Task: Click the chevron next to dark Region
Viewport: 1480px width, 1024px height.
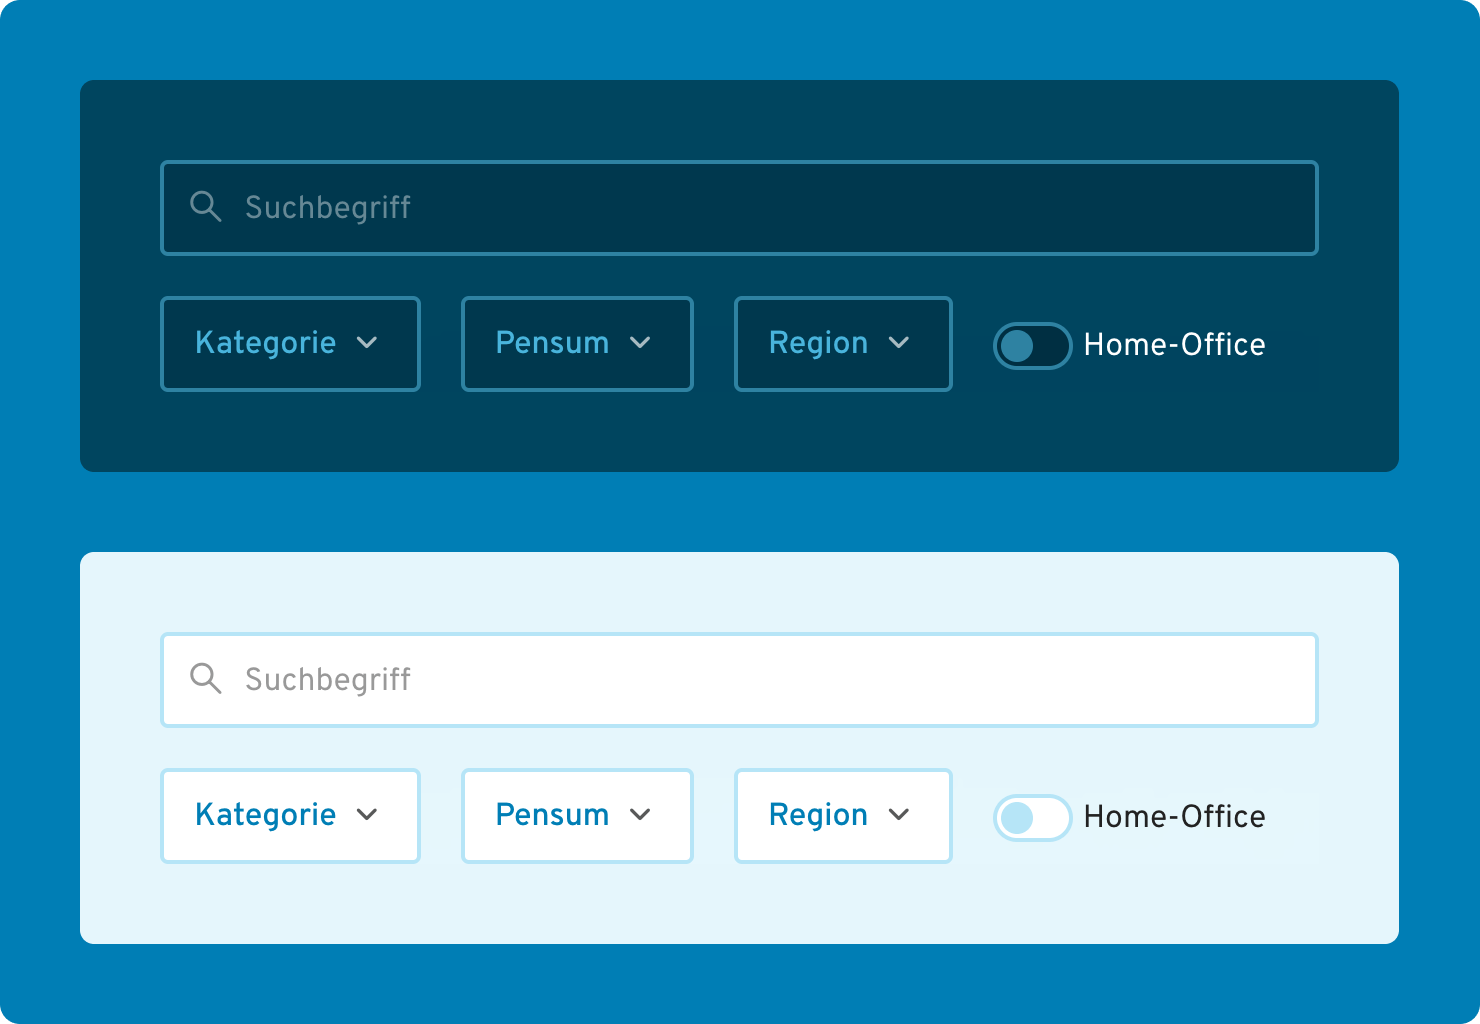Action: [899, 343]
